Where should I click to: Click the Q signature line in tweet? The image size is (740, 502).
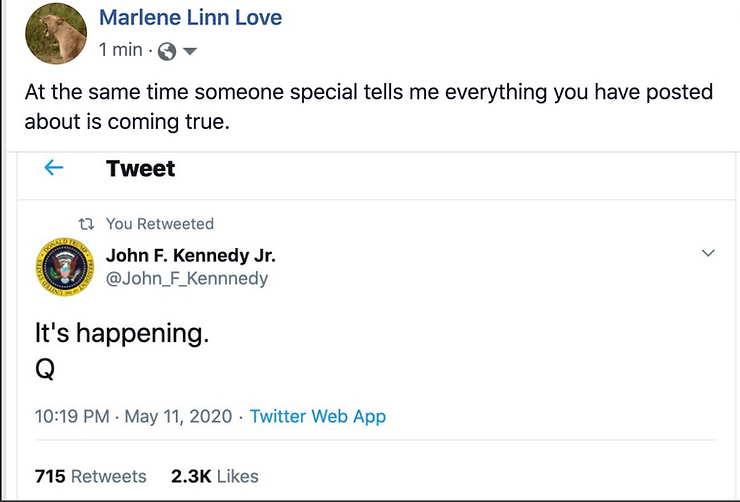click(45, 369)
